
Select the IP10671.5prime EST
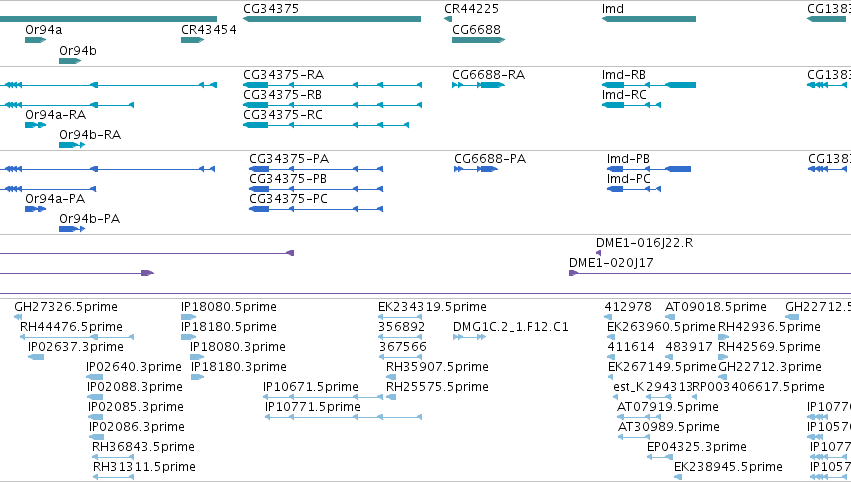coord(323,397)
